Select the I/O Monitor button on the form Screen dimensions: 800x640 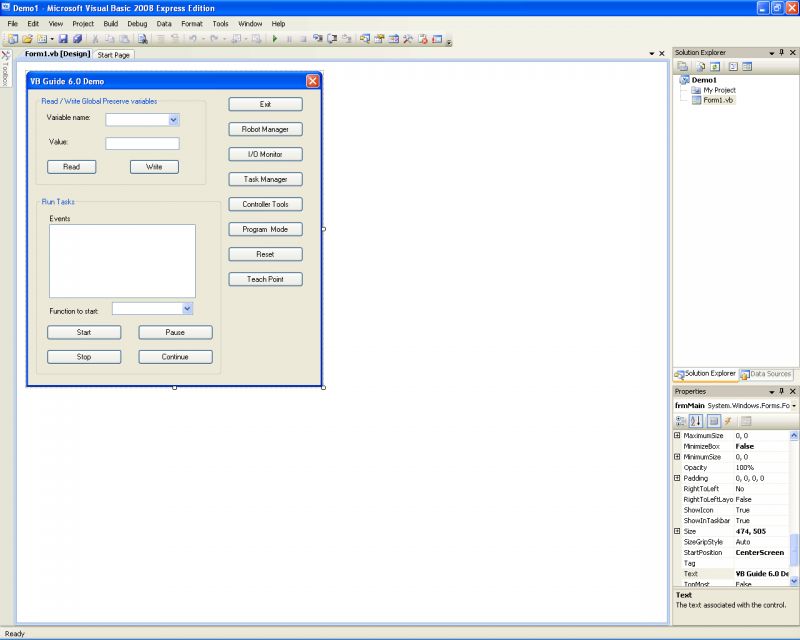[265, 154]
